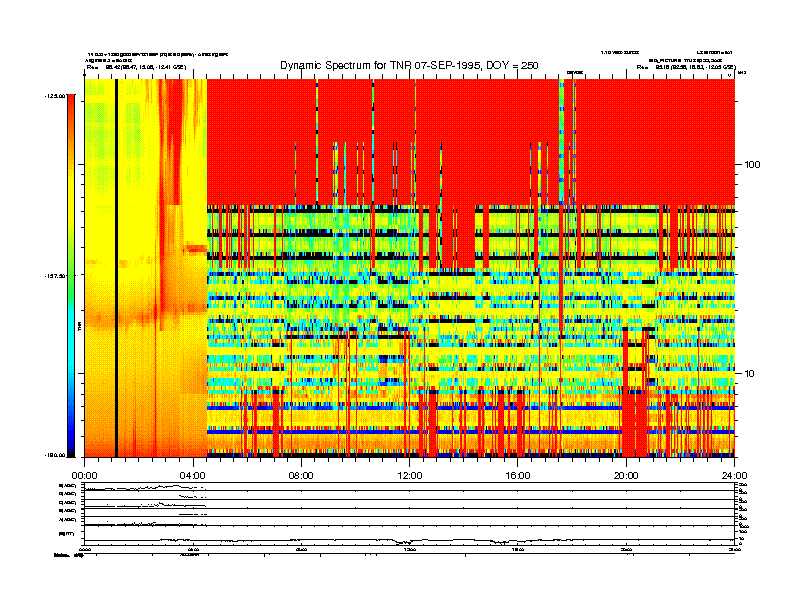Click the 20:00 time axis label
The image size is (792, 612).
[x=626, y=475]
